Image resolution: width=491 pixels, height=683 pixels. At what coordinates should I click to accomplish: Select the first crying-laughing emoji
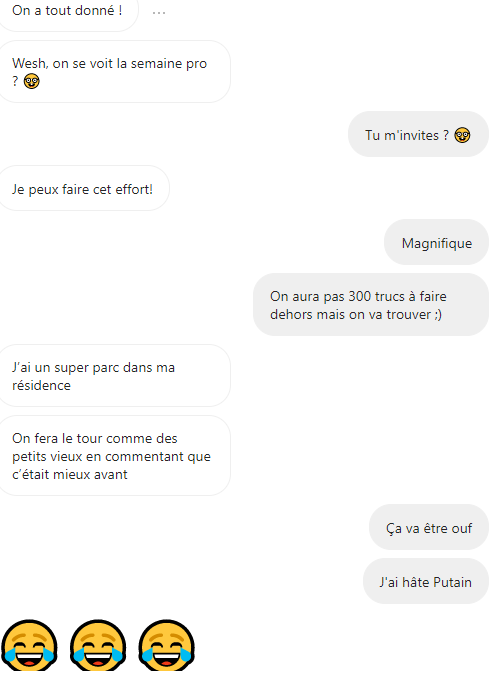pos(29,646)
